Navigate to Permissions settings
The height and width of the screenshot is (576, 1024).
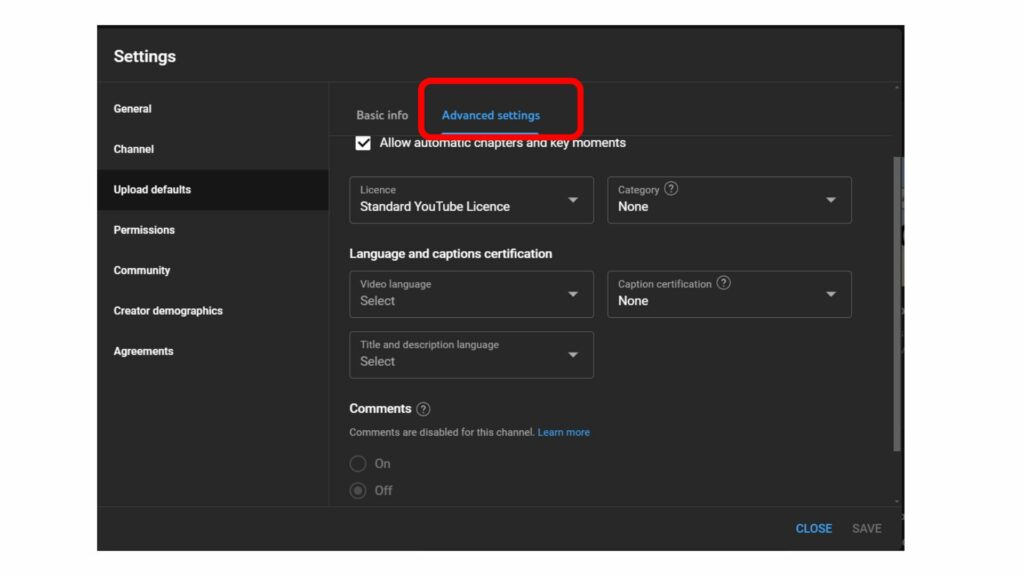pyautogui.click(x=143, y=229)
